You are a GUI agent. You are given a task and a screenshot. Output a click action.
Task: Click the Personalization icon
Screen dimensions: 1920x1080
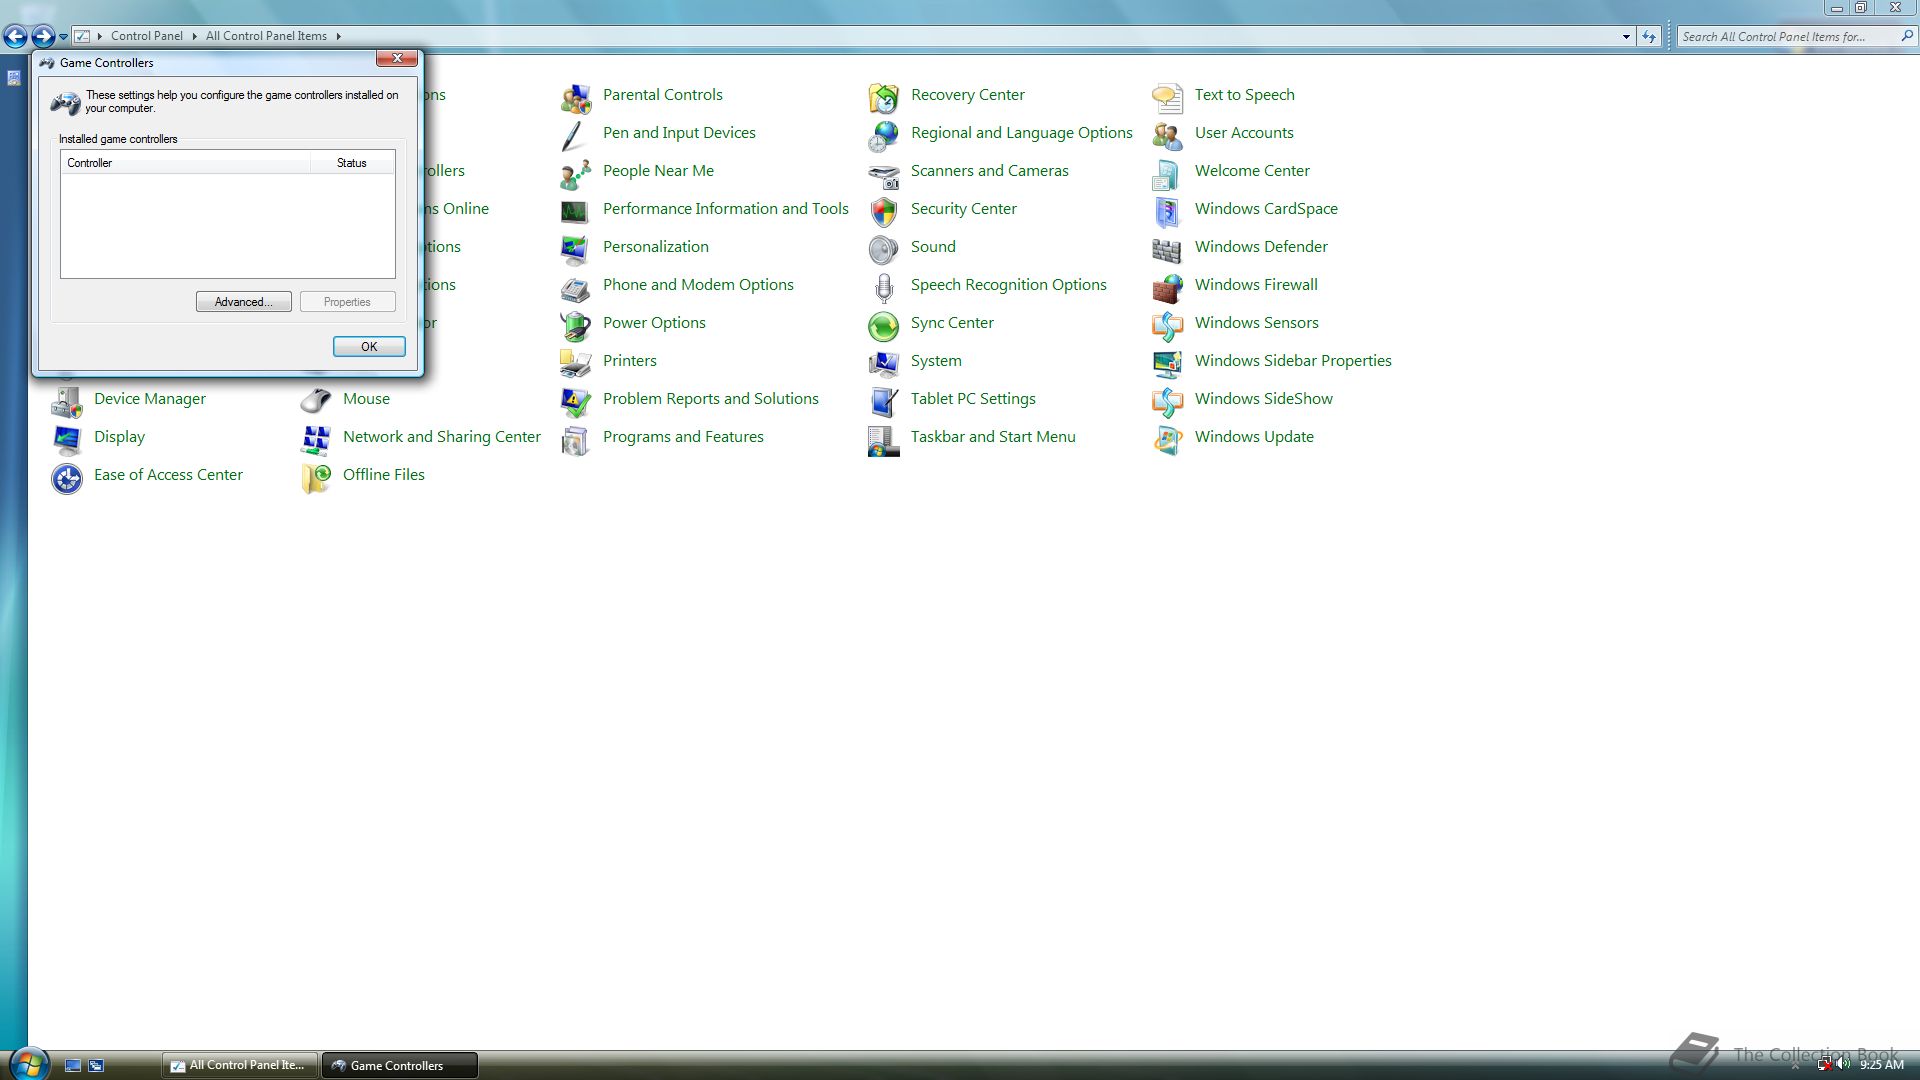[575, 249]
